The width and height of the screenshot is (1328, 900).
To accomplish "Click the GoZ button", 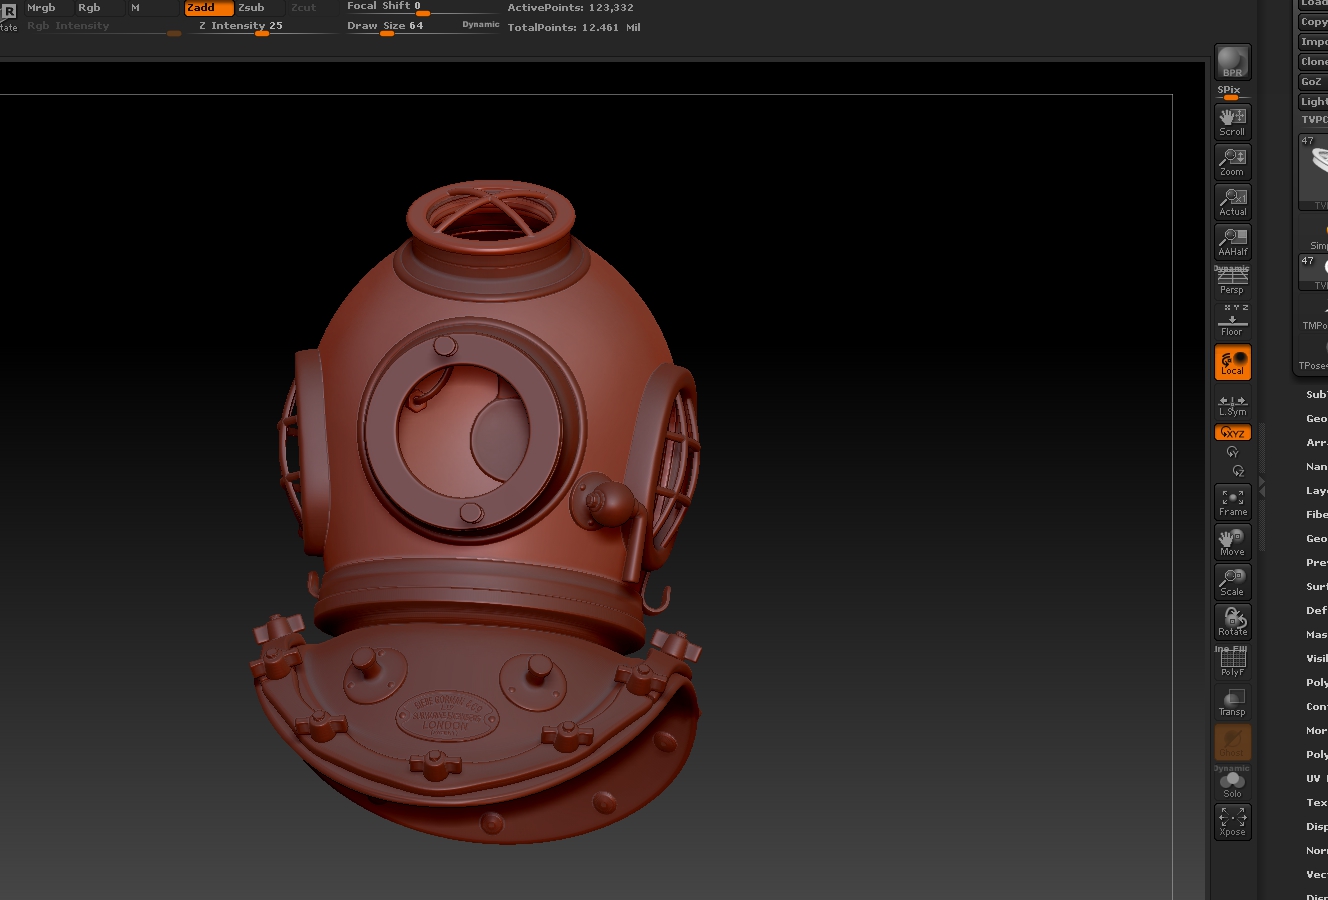I will (1311, 82).
